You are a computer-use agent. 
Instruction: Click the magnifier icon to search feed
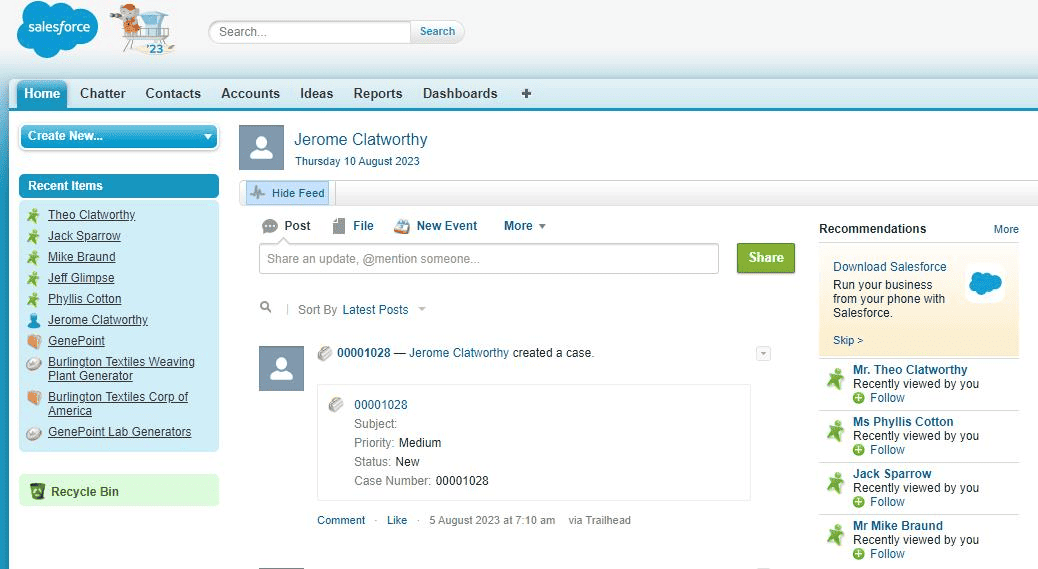coord(265,307)
